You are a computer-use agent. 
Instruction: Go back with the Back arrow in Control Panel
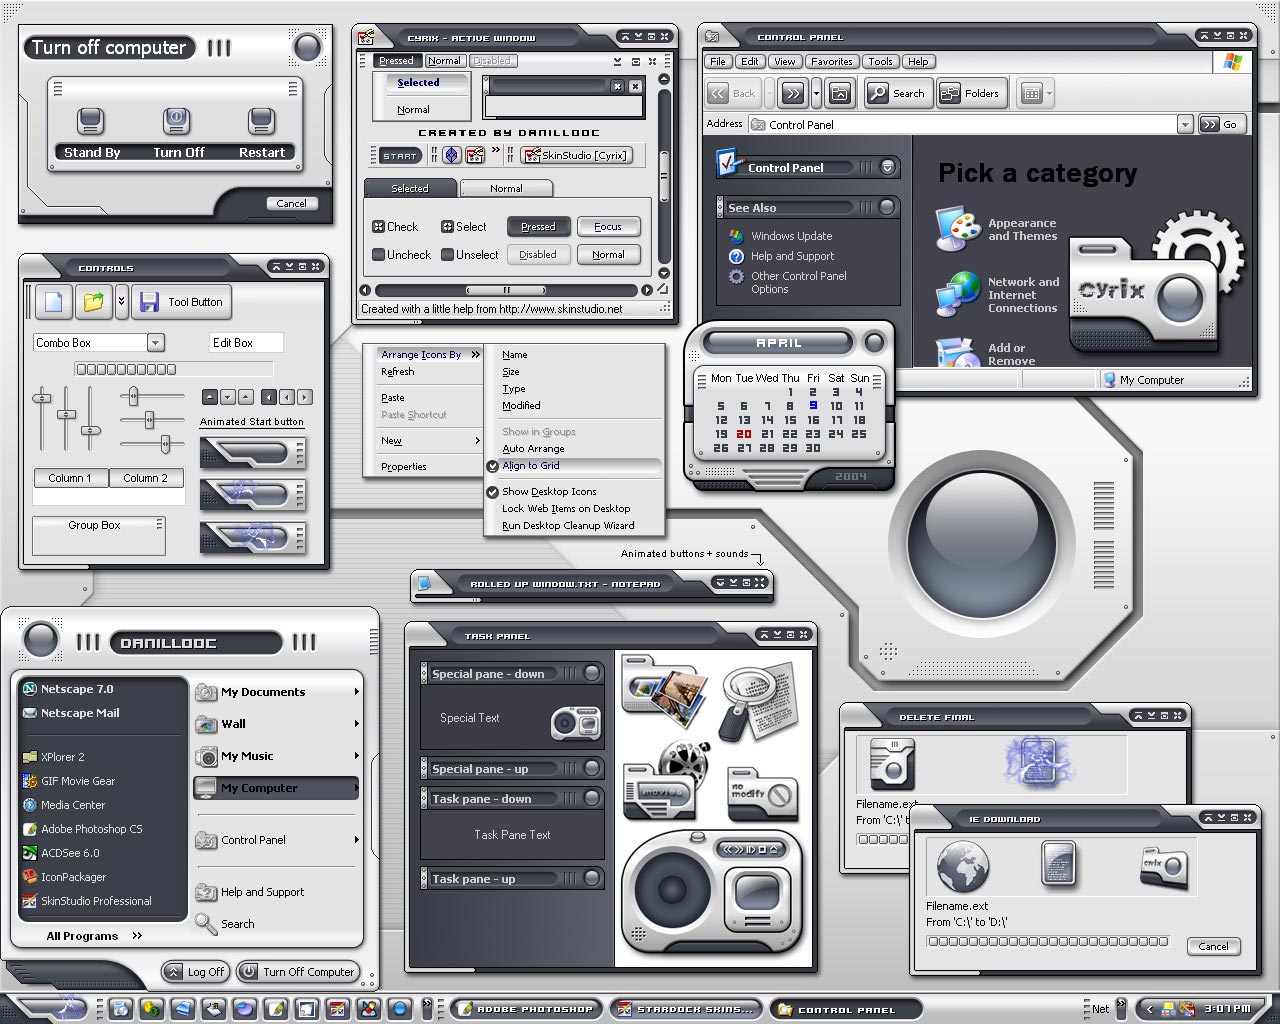(x=733, y=94)
